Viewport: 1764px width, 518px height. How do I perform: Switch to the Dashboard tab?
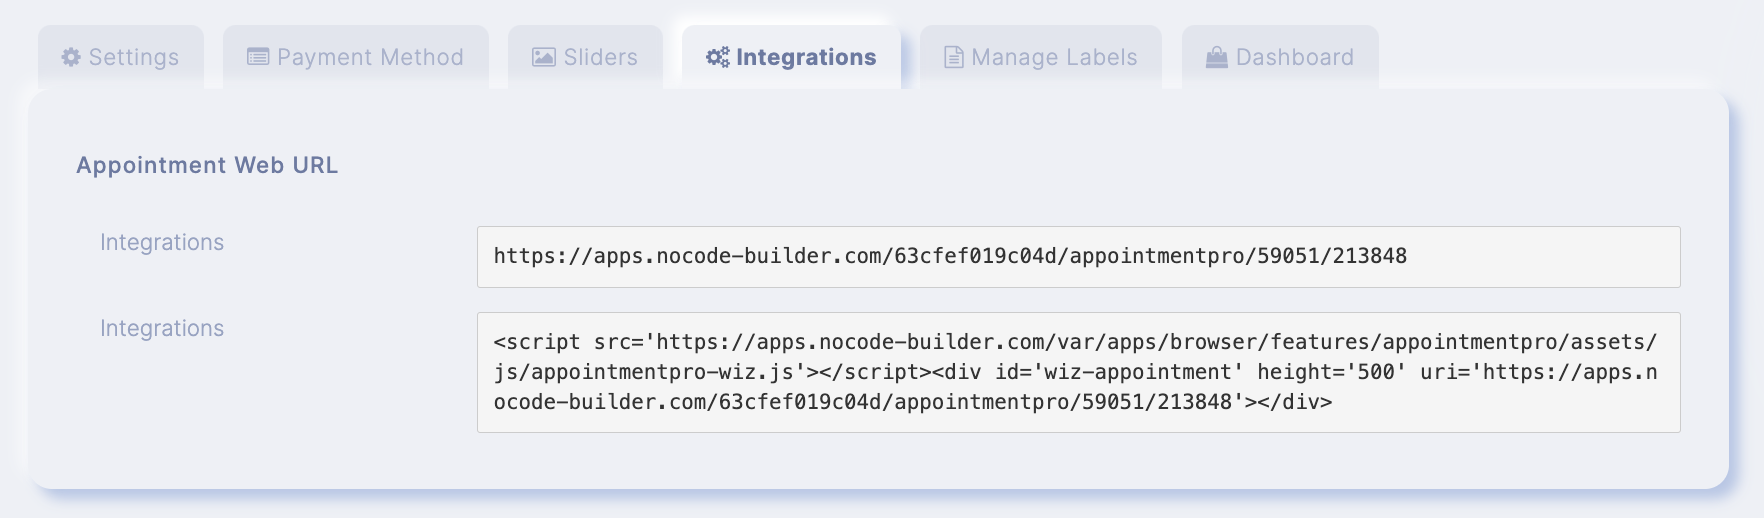point(1280,57)
